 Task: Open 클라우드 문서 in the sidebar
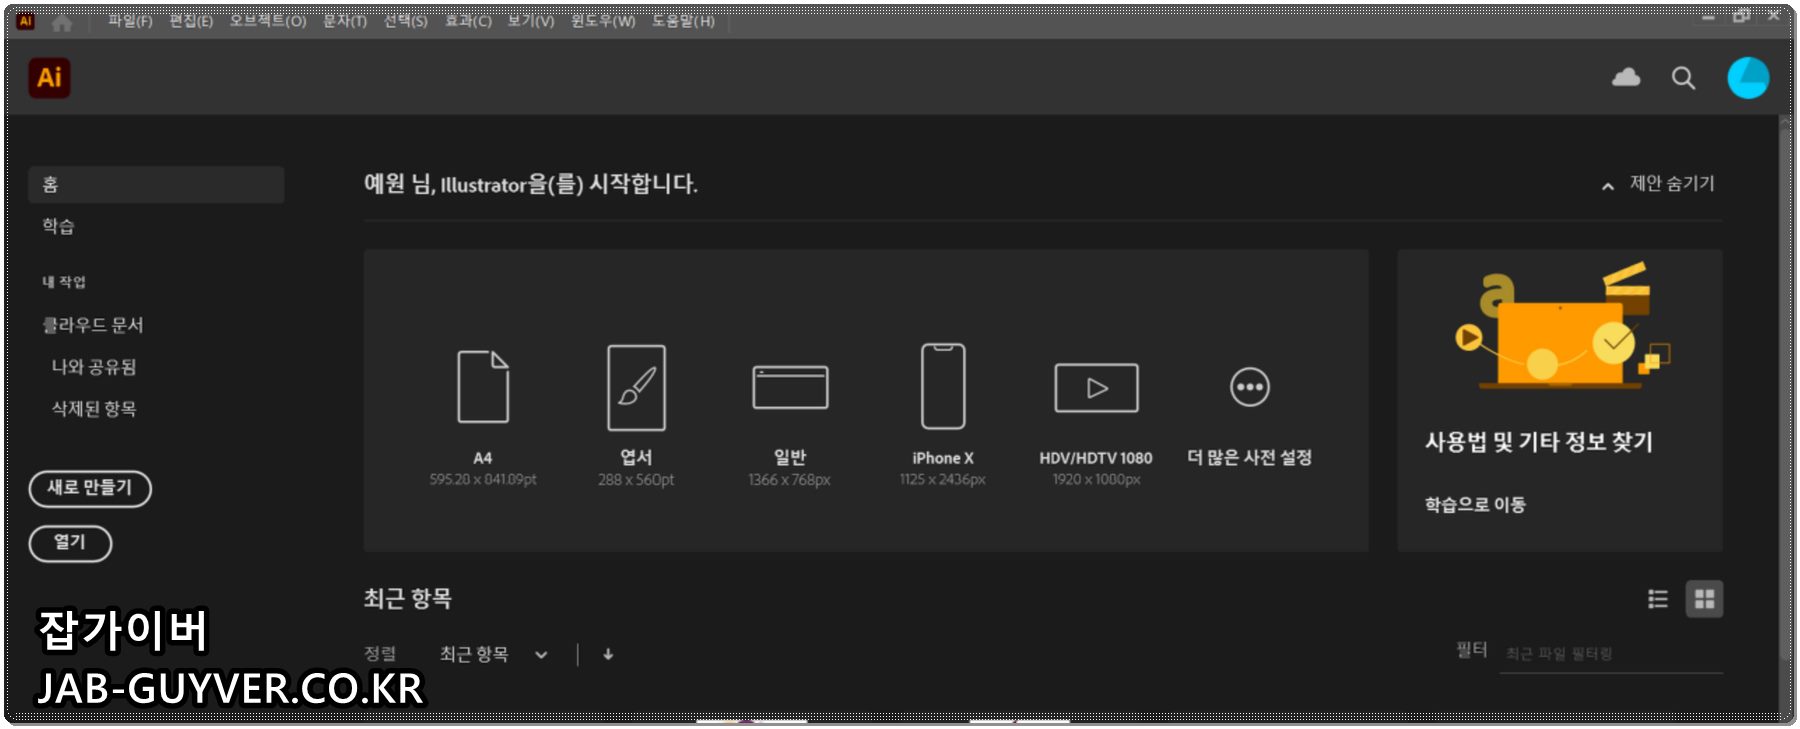point(93,325)
